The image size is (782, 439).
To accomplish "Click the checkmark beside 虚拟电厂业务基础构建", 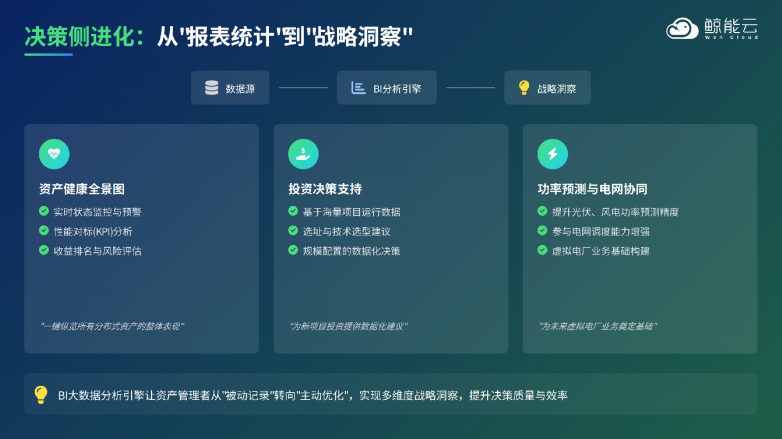I will (x=542, y=250).
